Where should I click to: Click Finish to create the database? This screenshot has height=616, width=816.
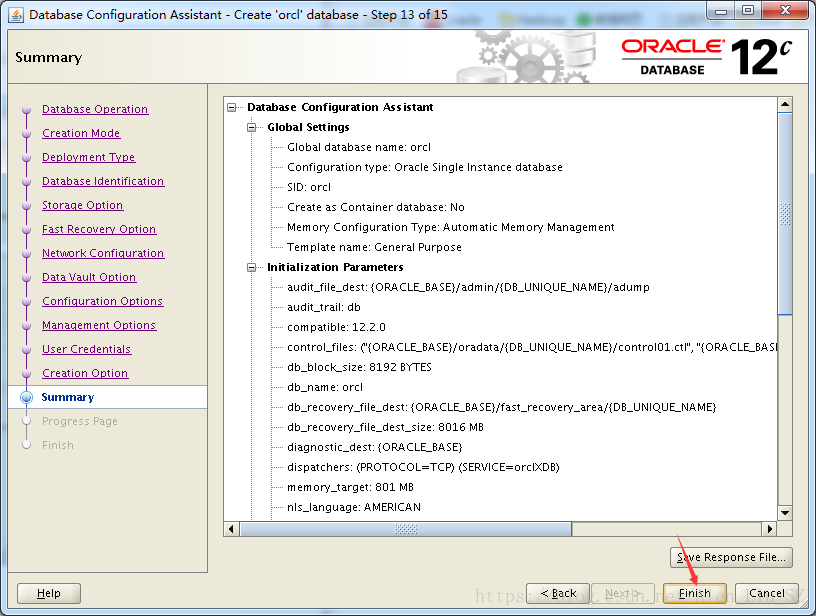[695, 593]
